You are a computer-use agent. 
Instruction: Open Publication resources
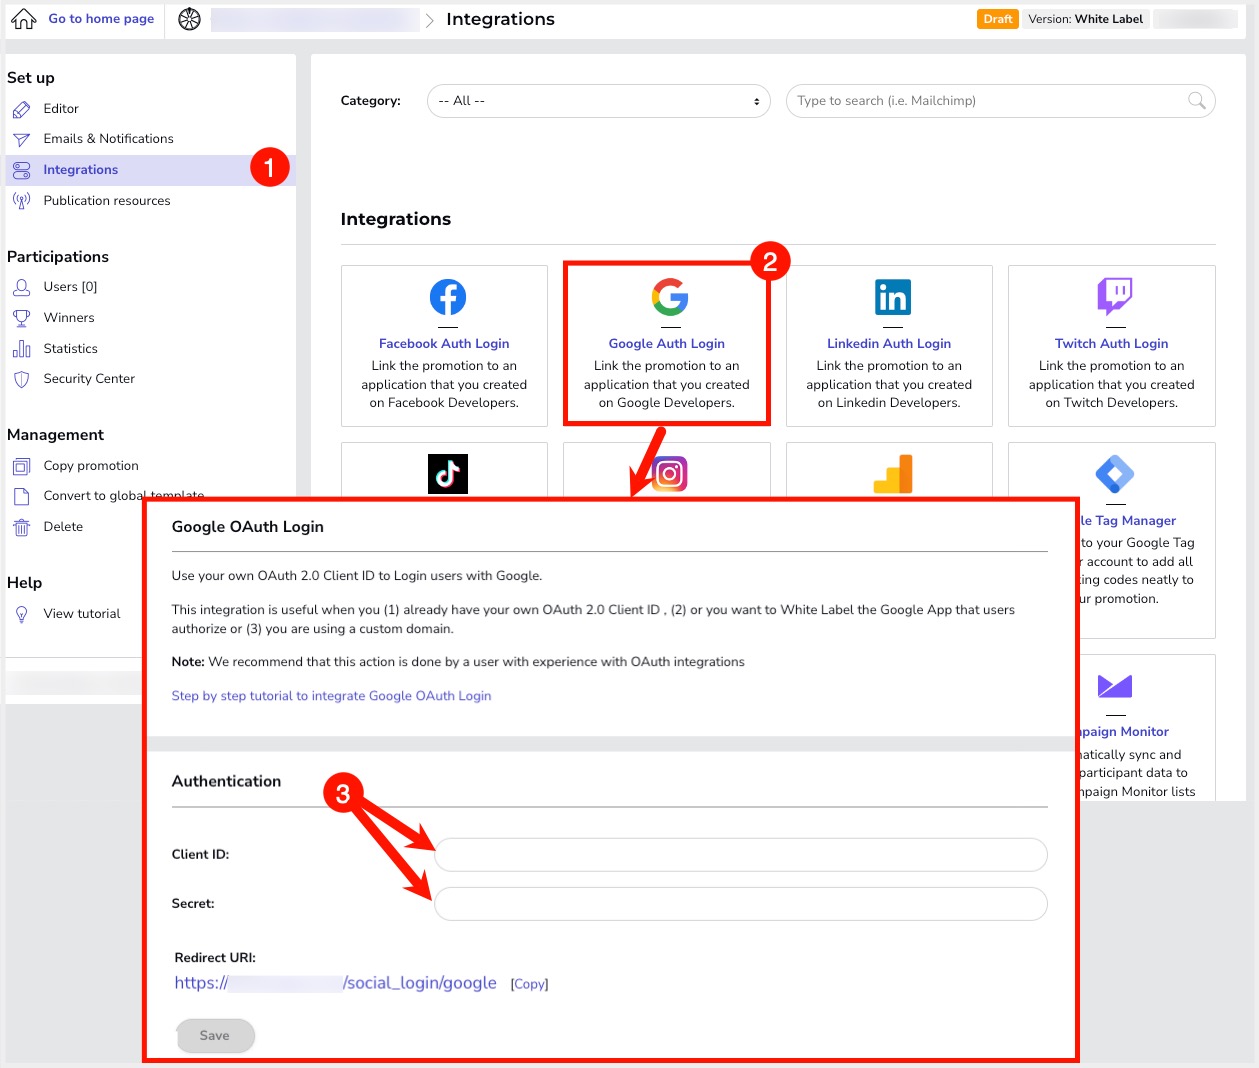click(x=107, y=201)
